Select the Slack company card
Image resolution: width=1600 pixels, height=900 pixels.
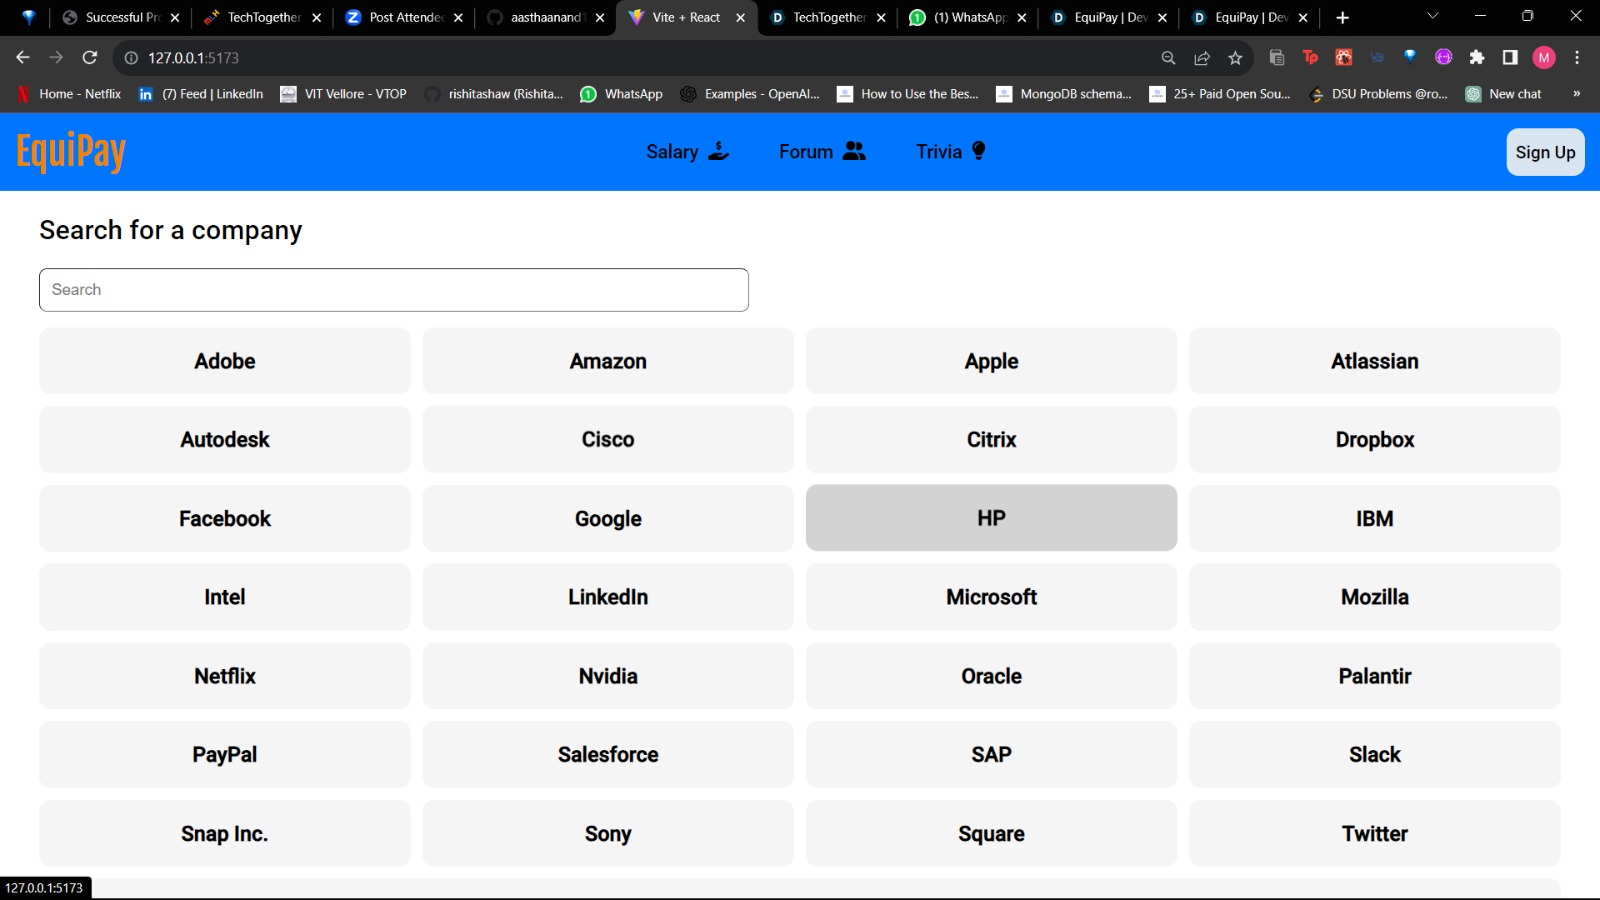(x=1375, y=755)
